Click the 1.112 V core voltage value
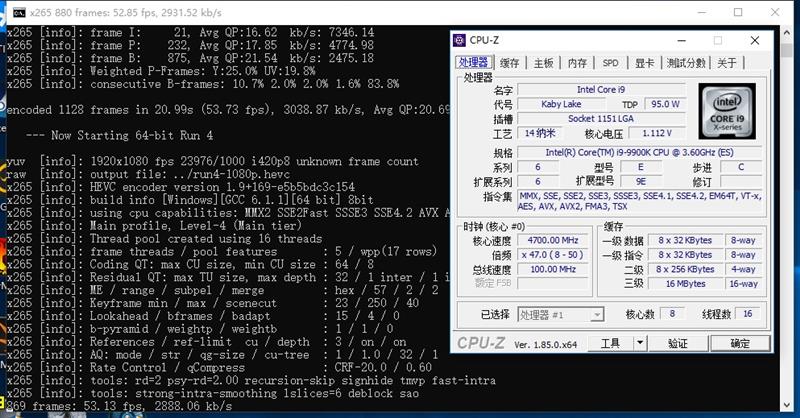 tap(657, 133)
